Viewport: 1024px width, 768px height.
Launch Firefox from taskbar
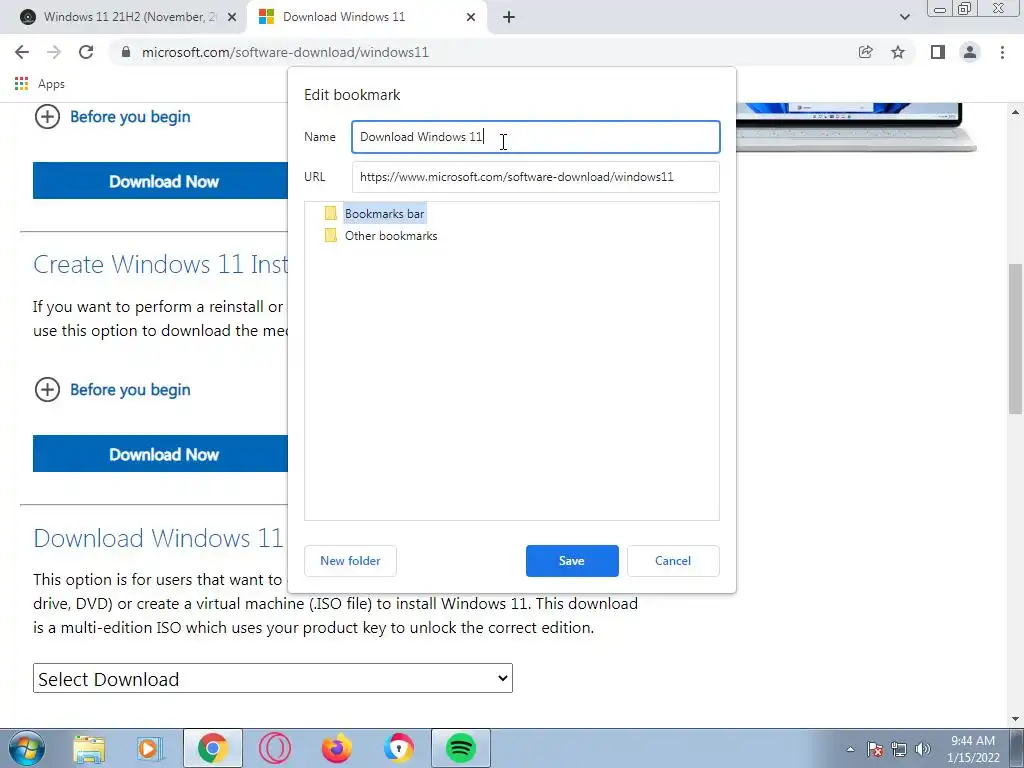click(x=336, y=748)
